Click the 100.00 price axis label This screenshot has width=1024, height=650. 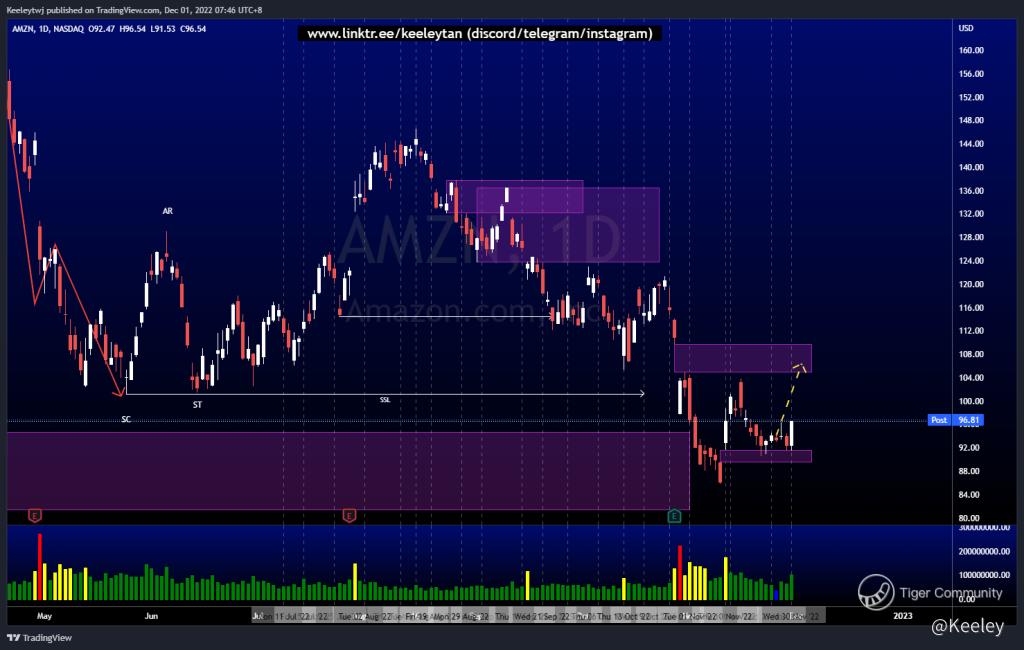point(971,401)
